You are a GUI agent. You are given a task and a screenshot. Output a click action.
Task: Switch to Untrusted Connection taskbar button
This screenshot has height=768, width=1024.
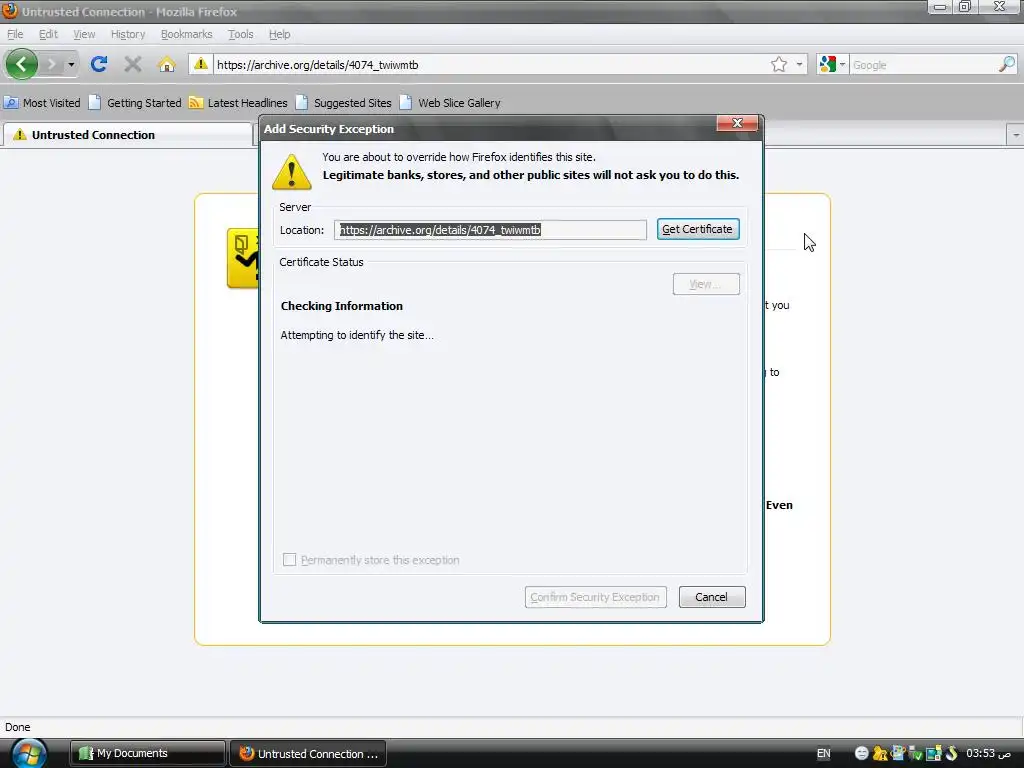tap(308, 753)
